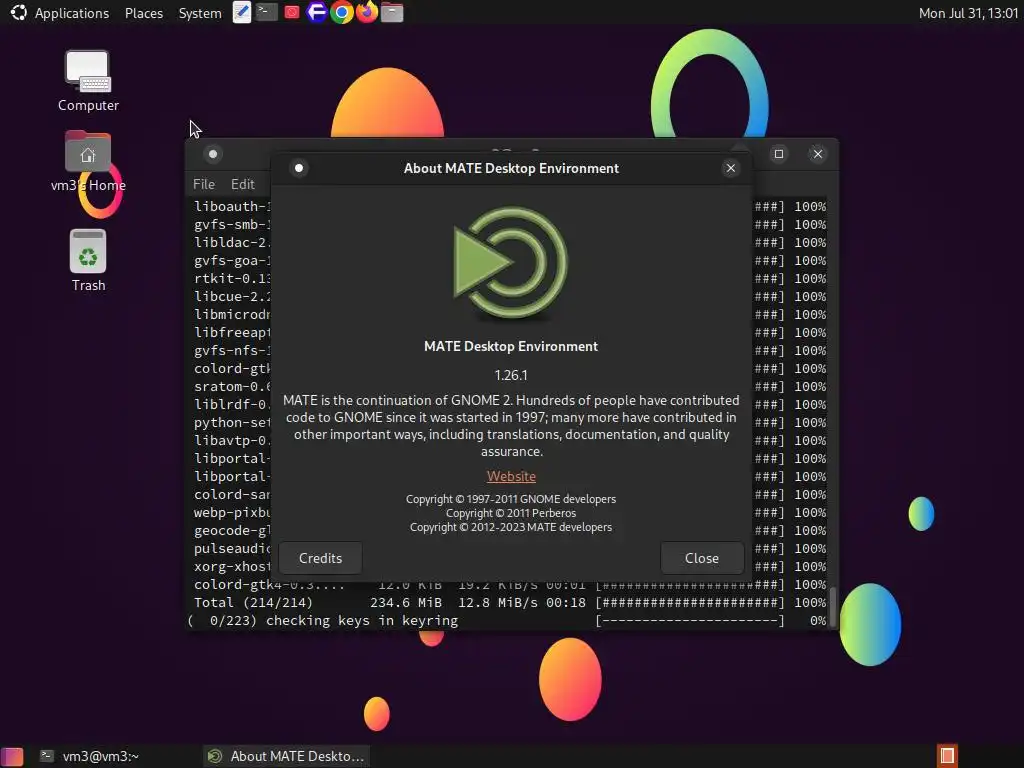
Task: Click the 'Copyright © 1997-2011 GNOME developers' line
Action: coord(511,499)
